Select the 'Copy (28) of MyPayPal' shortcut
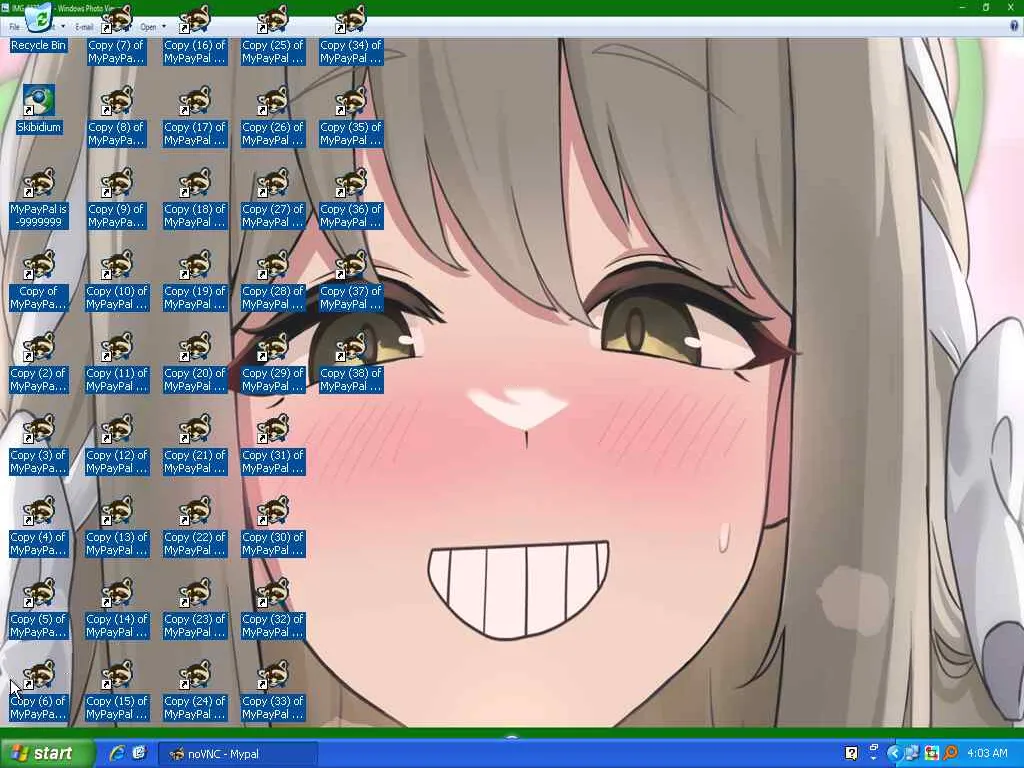Screen dimensions: 1024x768 (x=273, y=281)
